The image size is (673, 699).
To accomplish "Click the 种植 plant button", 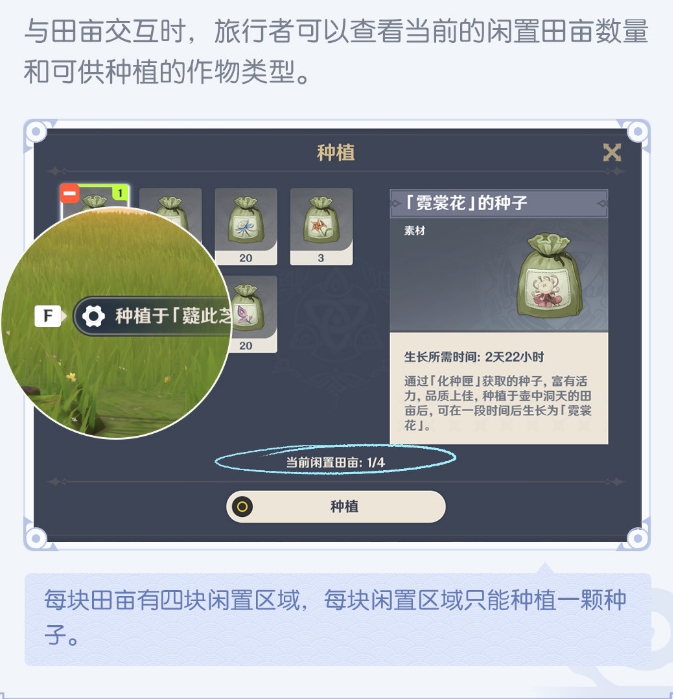I will tap(336, 506).
